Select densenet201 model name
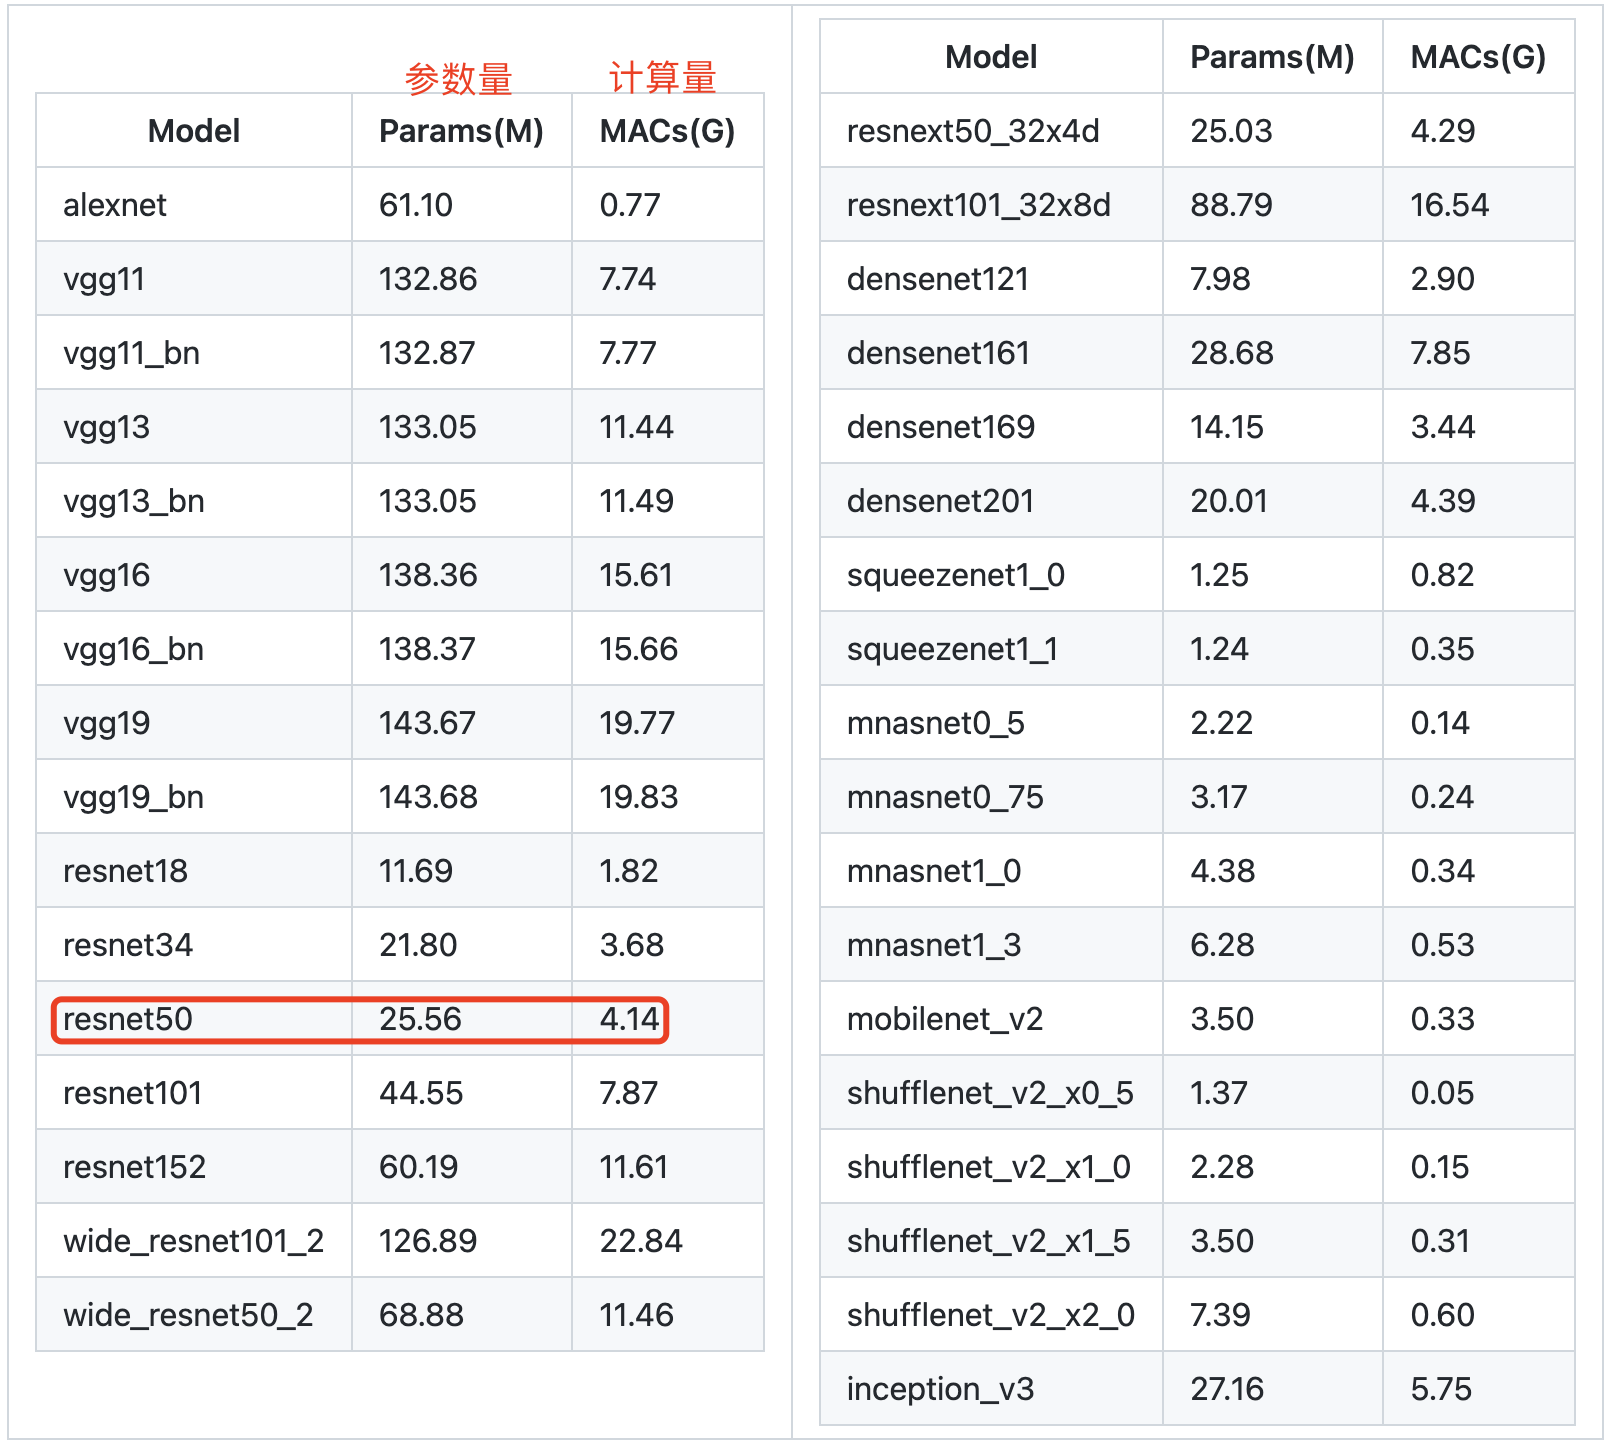The image size is (1606, 1444). pos(940,501)
